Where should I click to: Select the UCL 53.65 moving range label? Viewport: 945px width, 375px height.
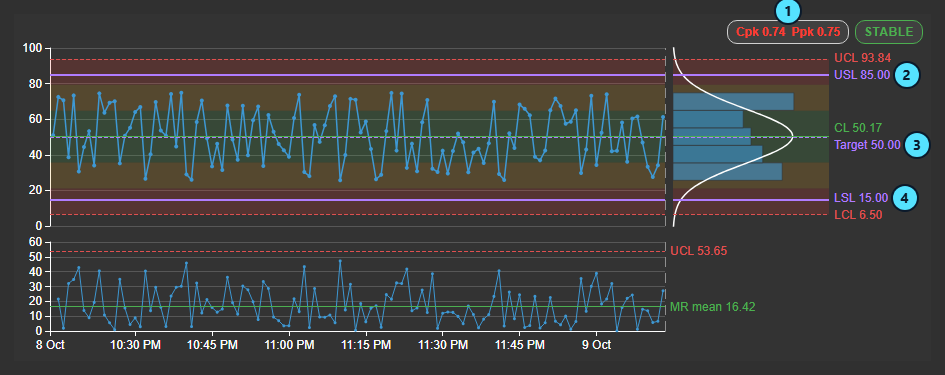pyautogui.click(x=699, y=251)
